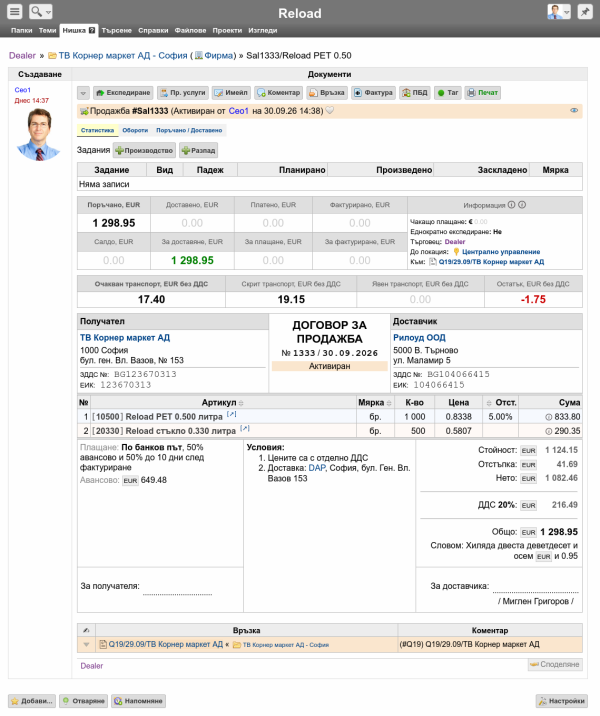Open the Папки menu tab

tap(21, 30)
